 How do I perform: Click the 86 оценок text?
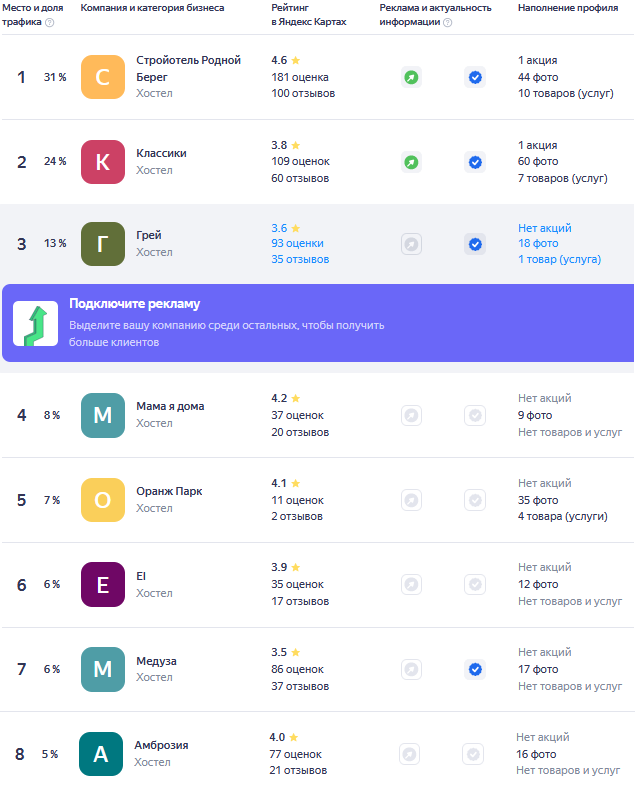point(297,669)
